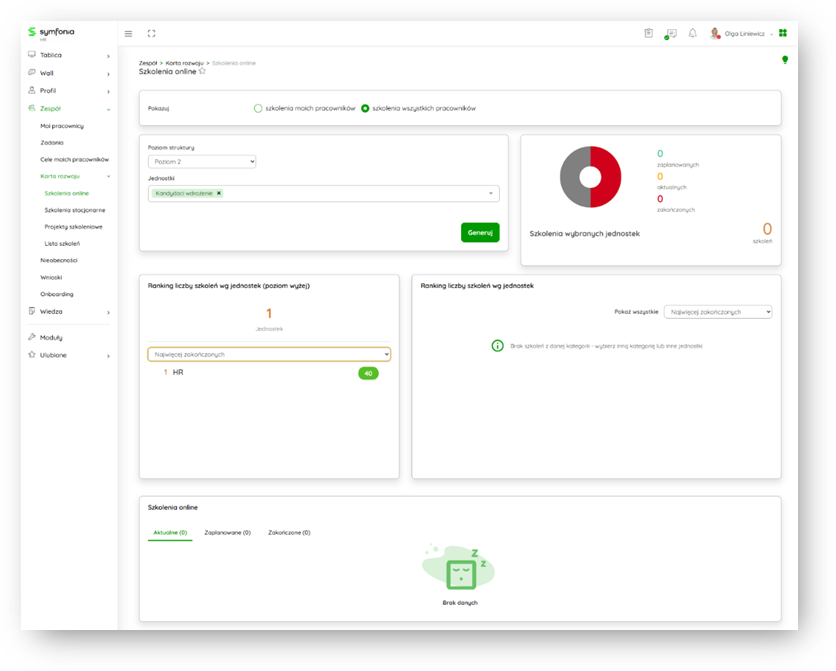The width and height of the screenshot is (836, 671).
Task: Switch to the Zaplanowane tab
Action: [x=227, y=533]
